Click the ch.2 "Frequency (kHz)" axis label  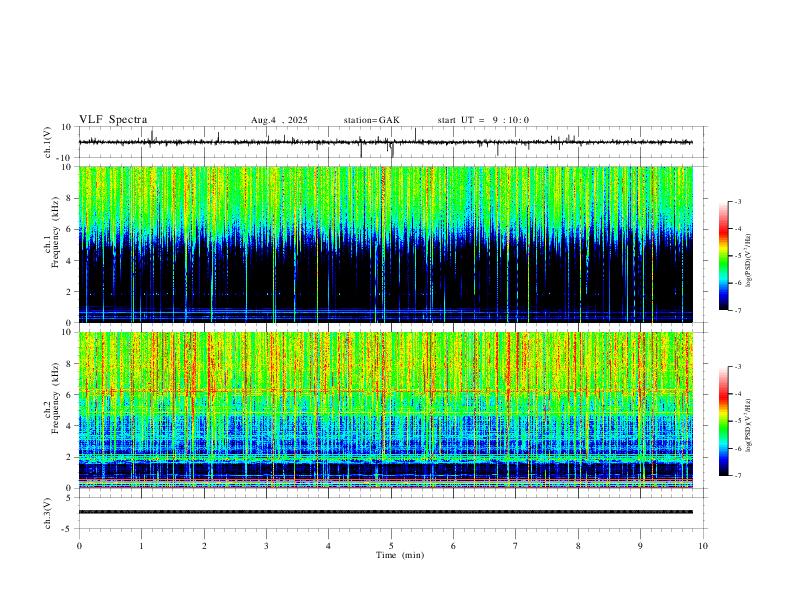[55, 398]
